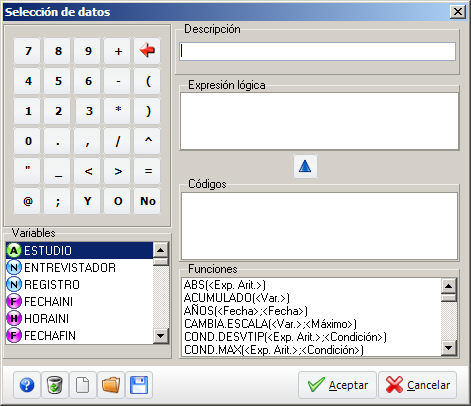
Task: Open the help question mark icon
Action: [x=27, y=385]
